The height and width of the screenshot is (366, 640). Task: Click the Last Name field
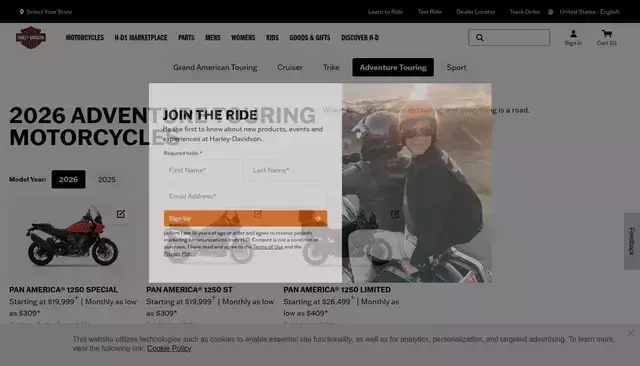[x=287, y=170]
